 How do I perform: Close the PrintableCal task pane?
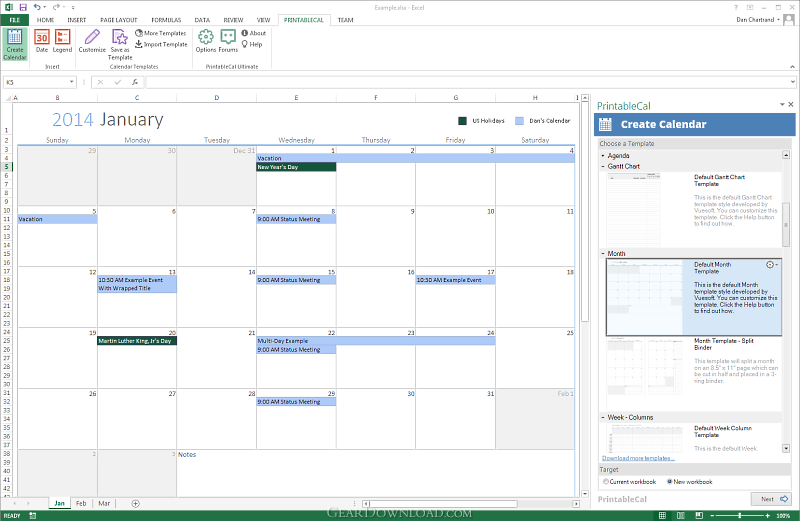791,105
